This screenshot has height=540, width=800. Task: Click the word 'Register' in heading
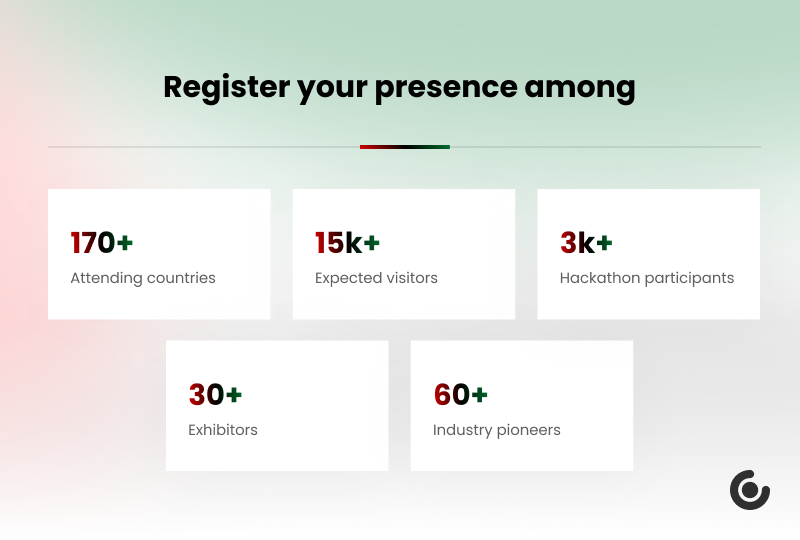pyautogui.click(x=227, y=87)
